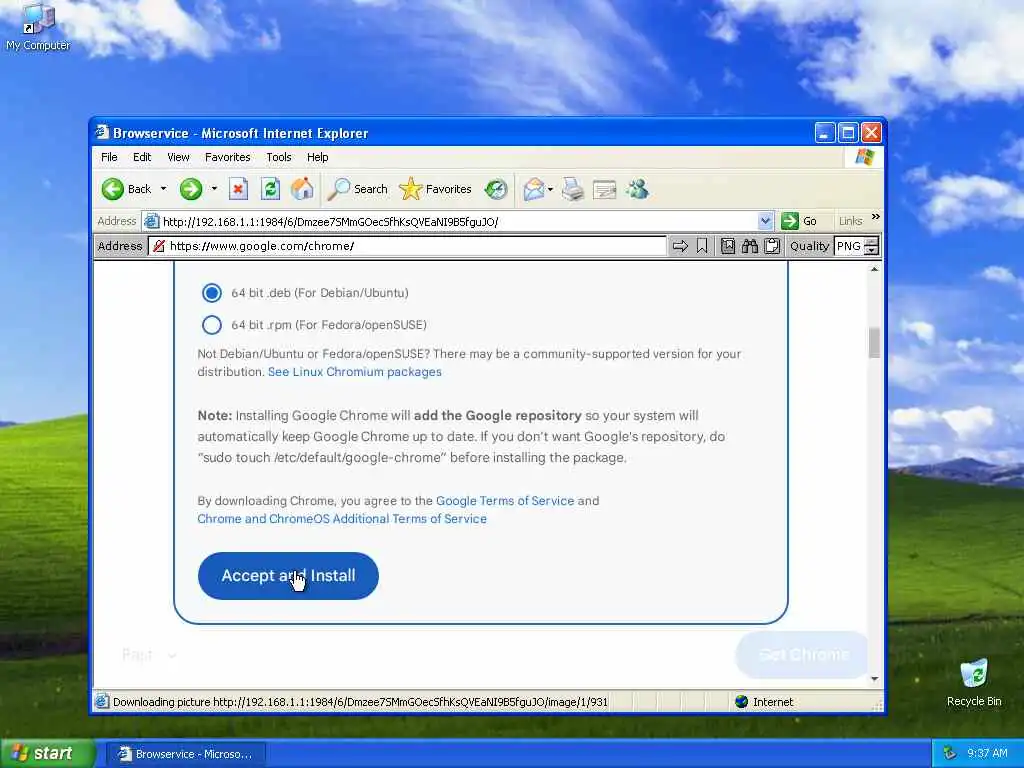Image resolution: width=1024 pixels, height=768 pixels.
Task: Click the Browservice download icon
Action: [x=728, y=246]
